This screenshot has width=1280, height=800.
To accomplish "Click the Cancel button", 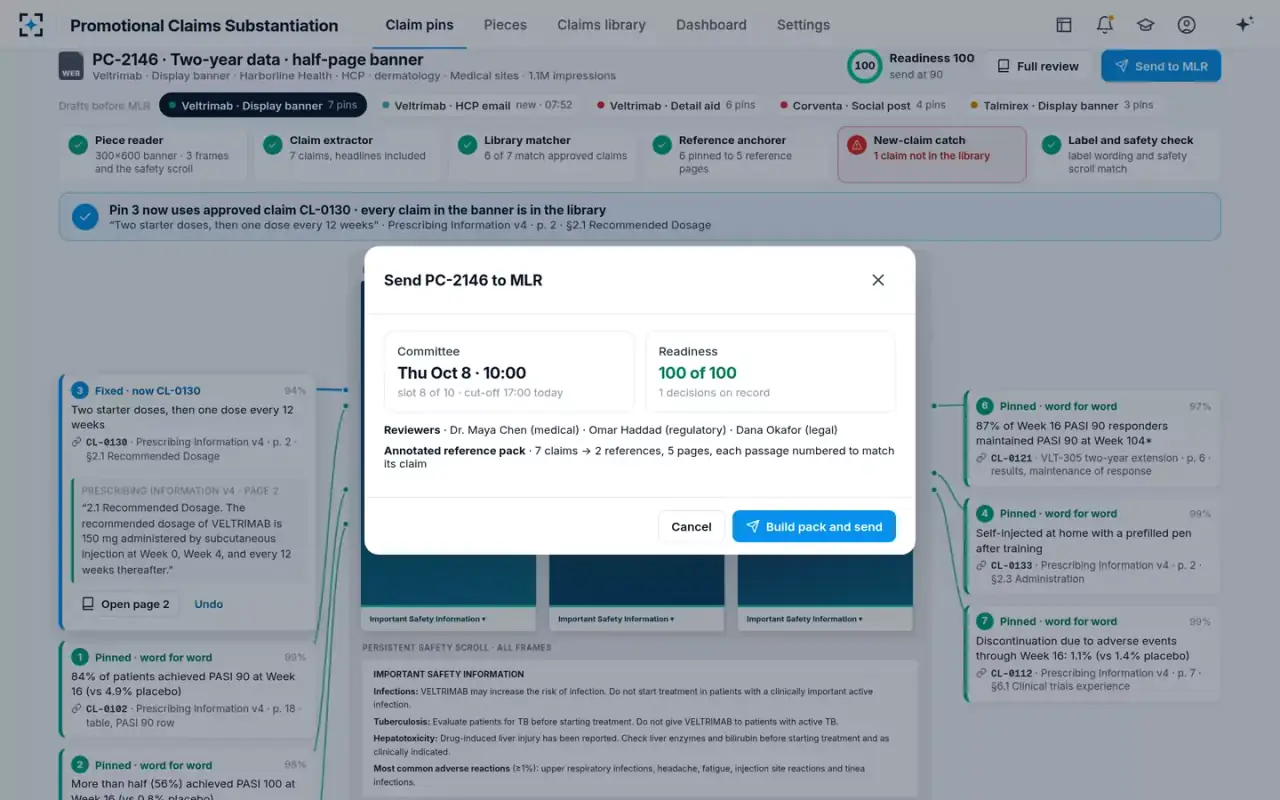I will point(691,526).
